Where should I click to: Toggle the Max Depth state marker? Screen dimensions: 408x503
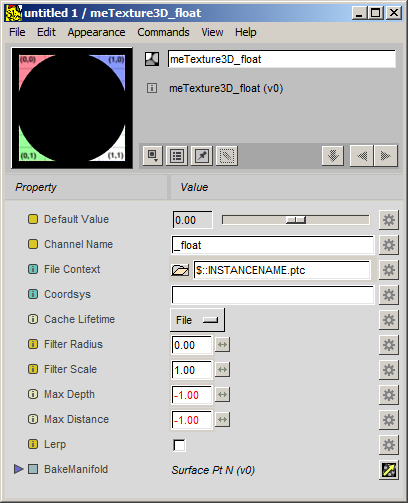point(33,394)
